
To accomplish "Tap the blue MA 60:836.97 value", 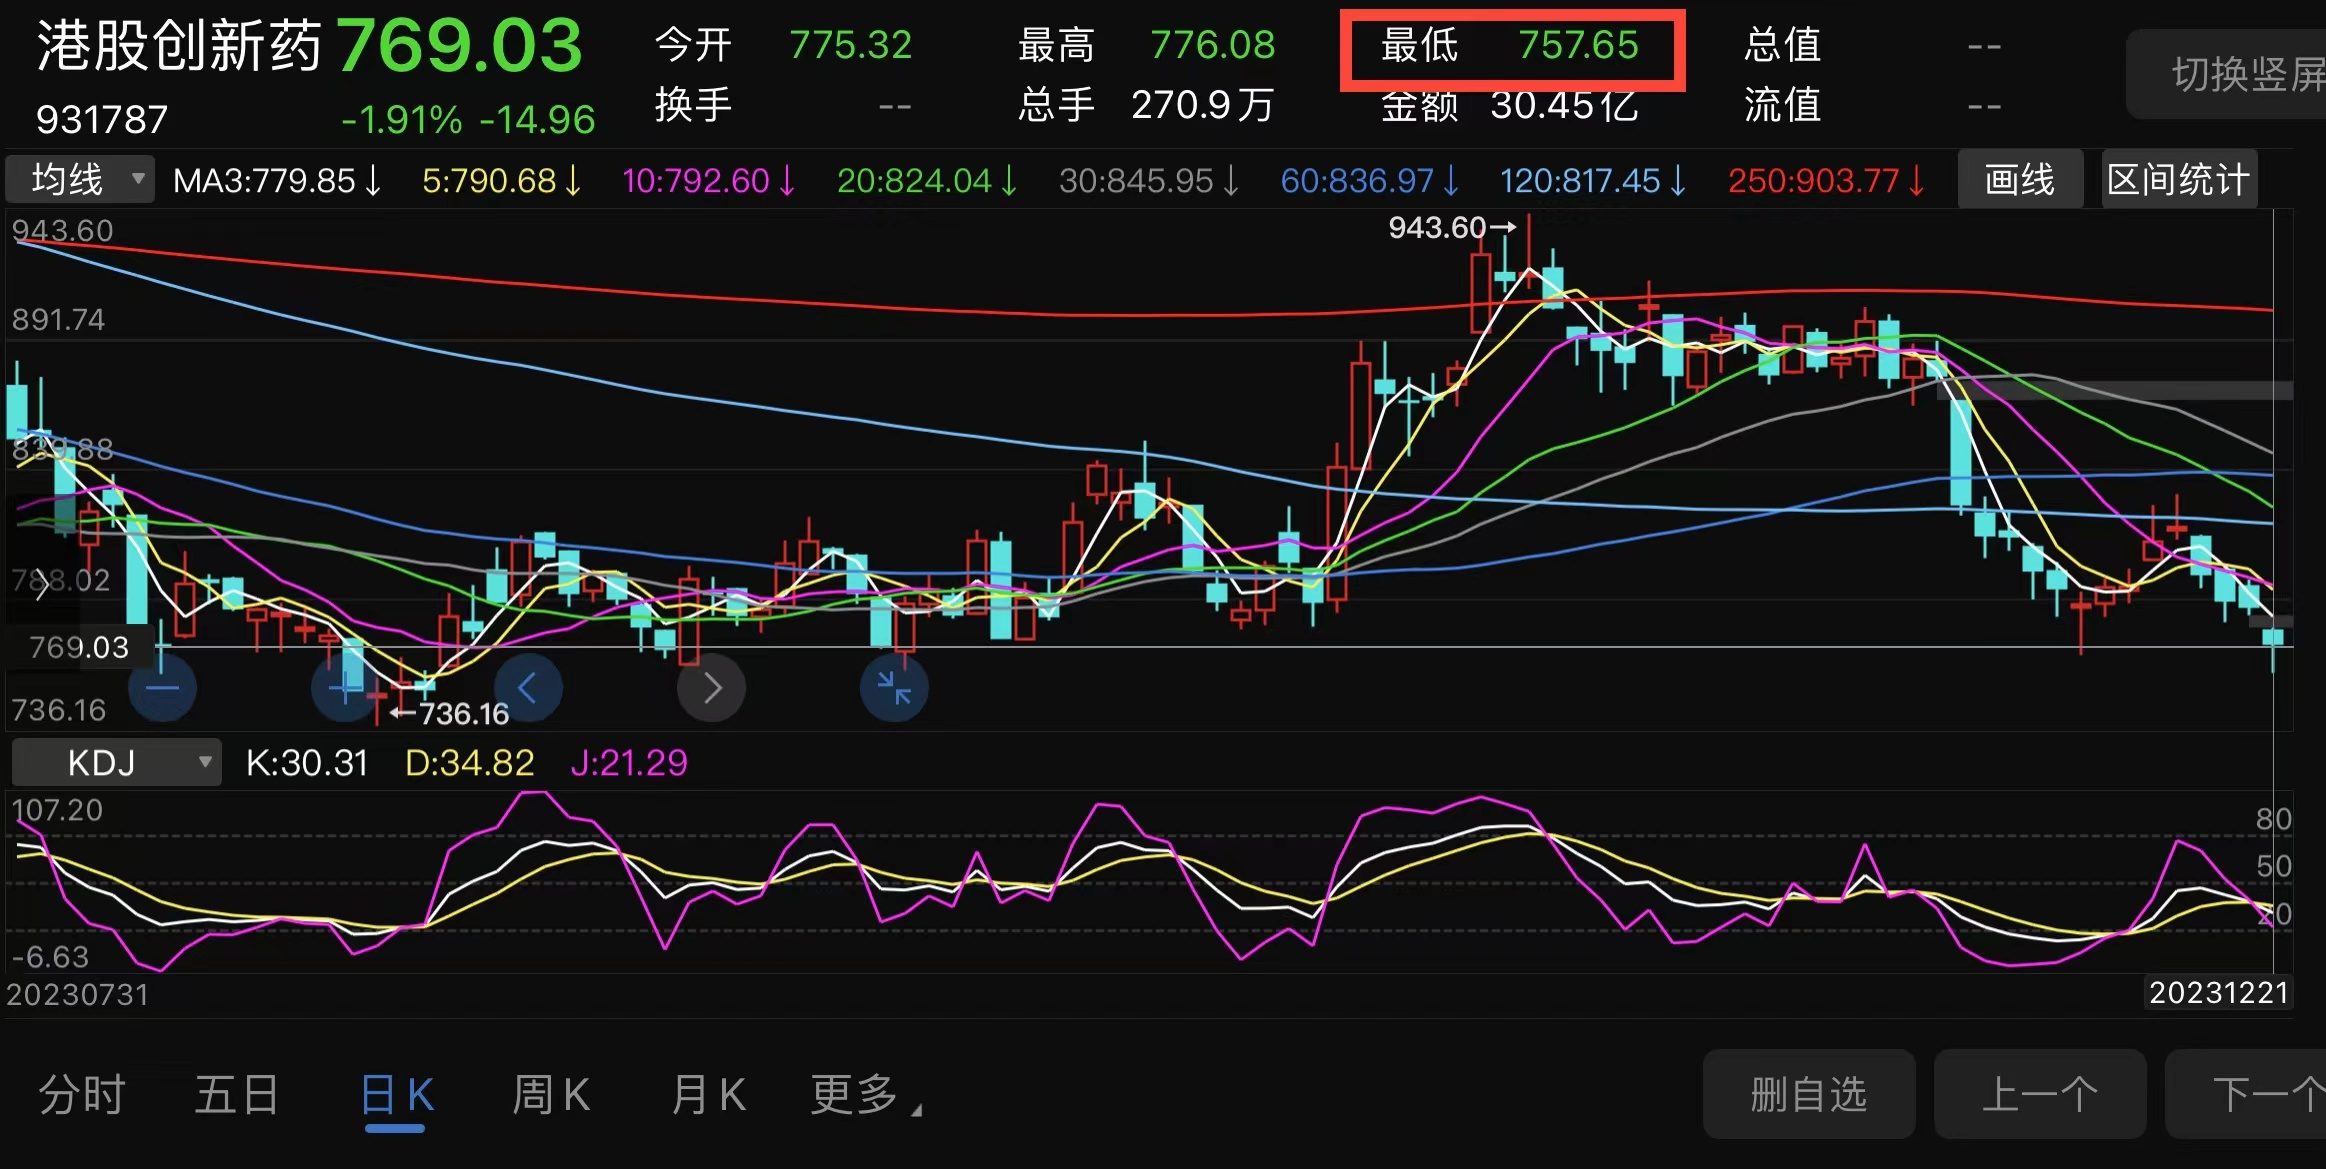I will pyautogui.click(x=1370, y=181).
